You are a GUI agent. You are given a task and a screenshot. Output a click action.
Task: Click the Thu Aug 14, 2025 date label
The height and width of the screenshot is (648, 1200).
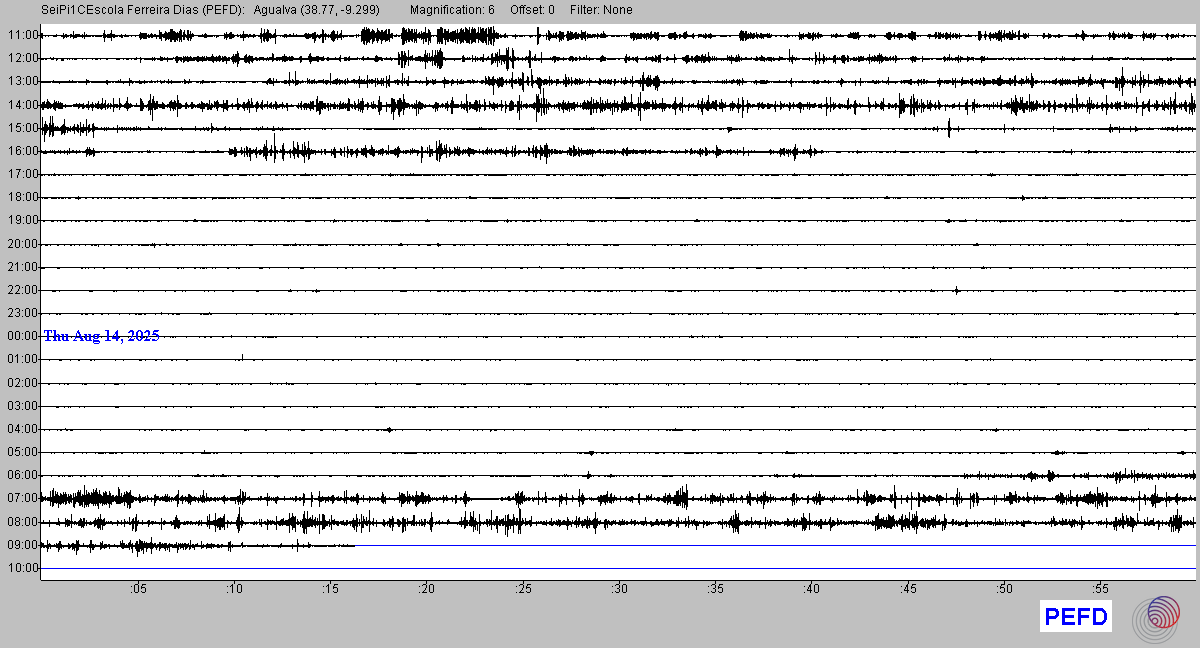[x=101, y=336]
